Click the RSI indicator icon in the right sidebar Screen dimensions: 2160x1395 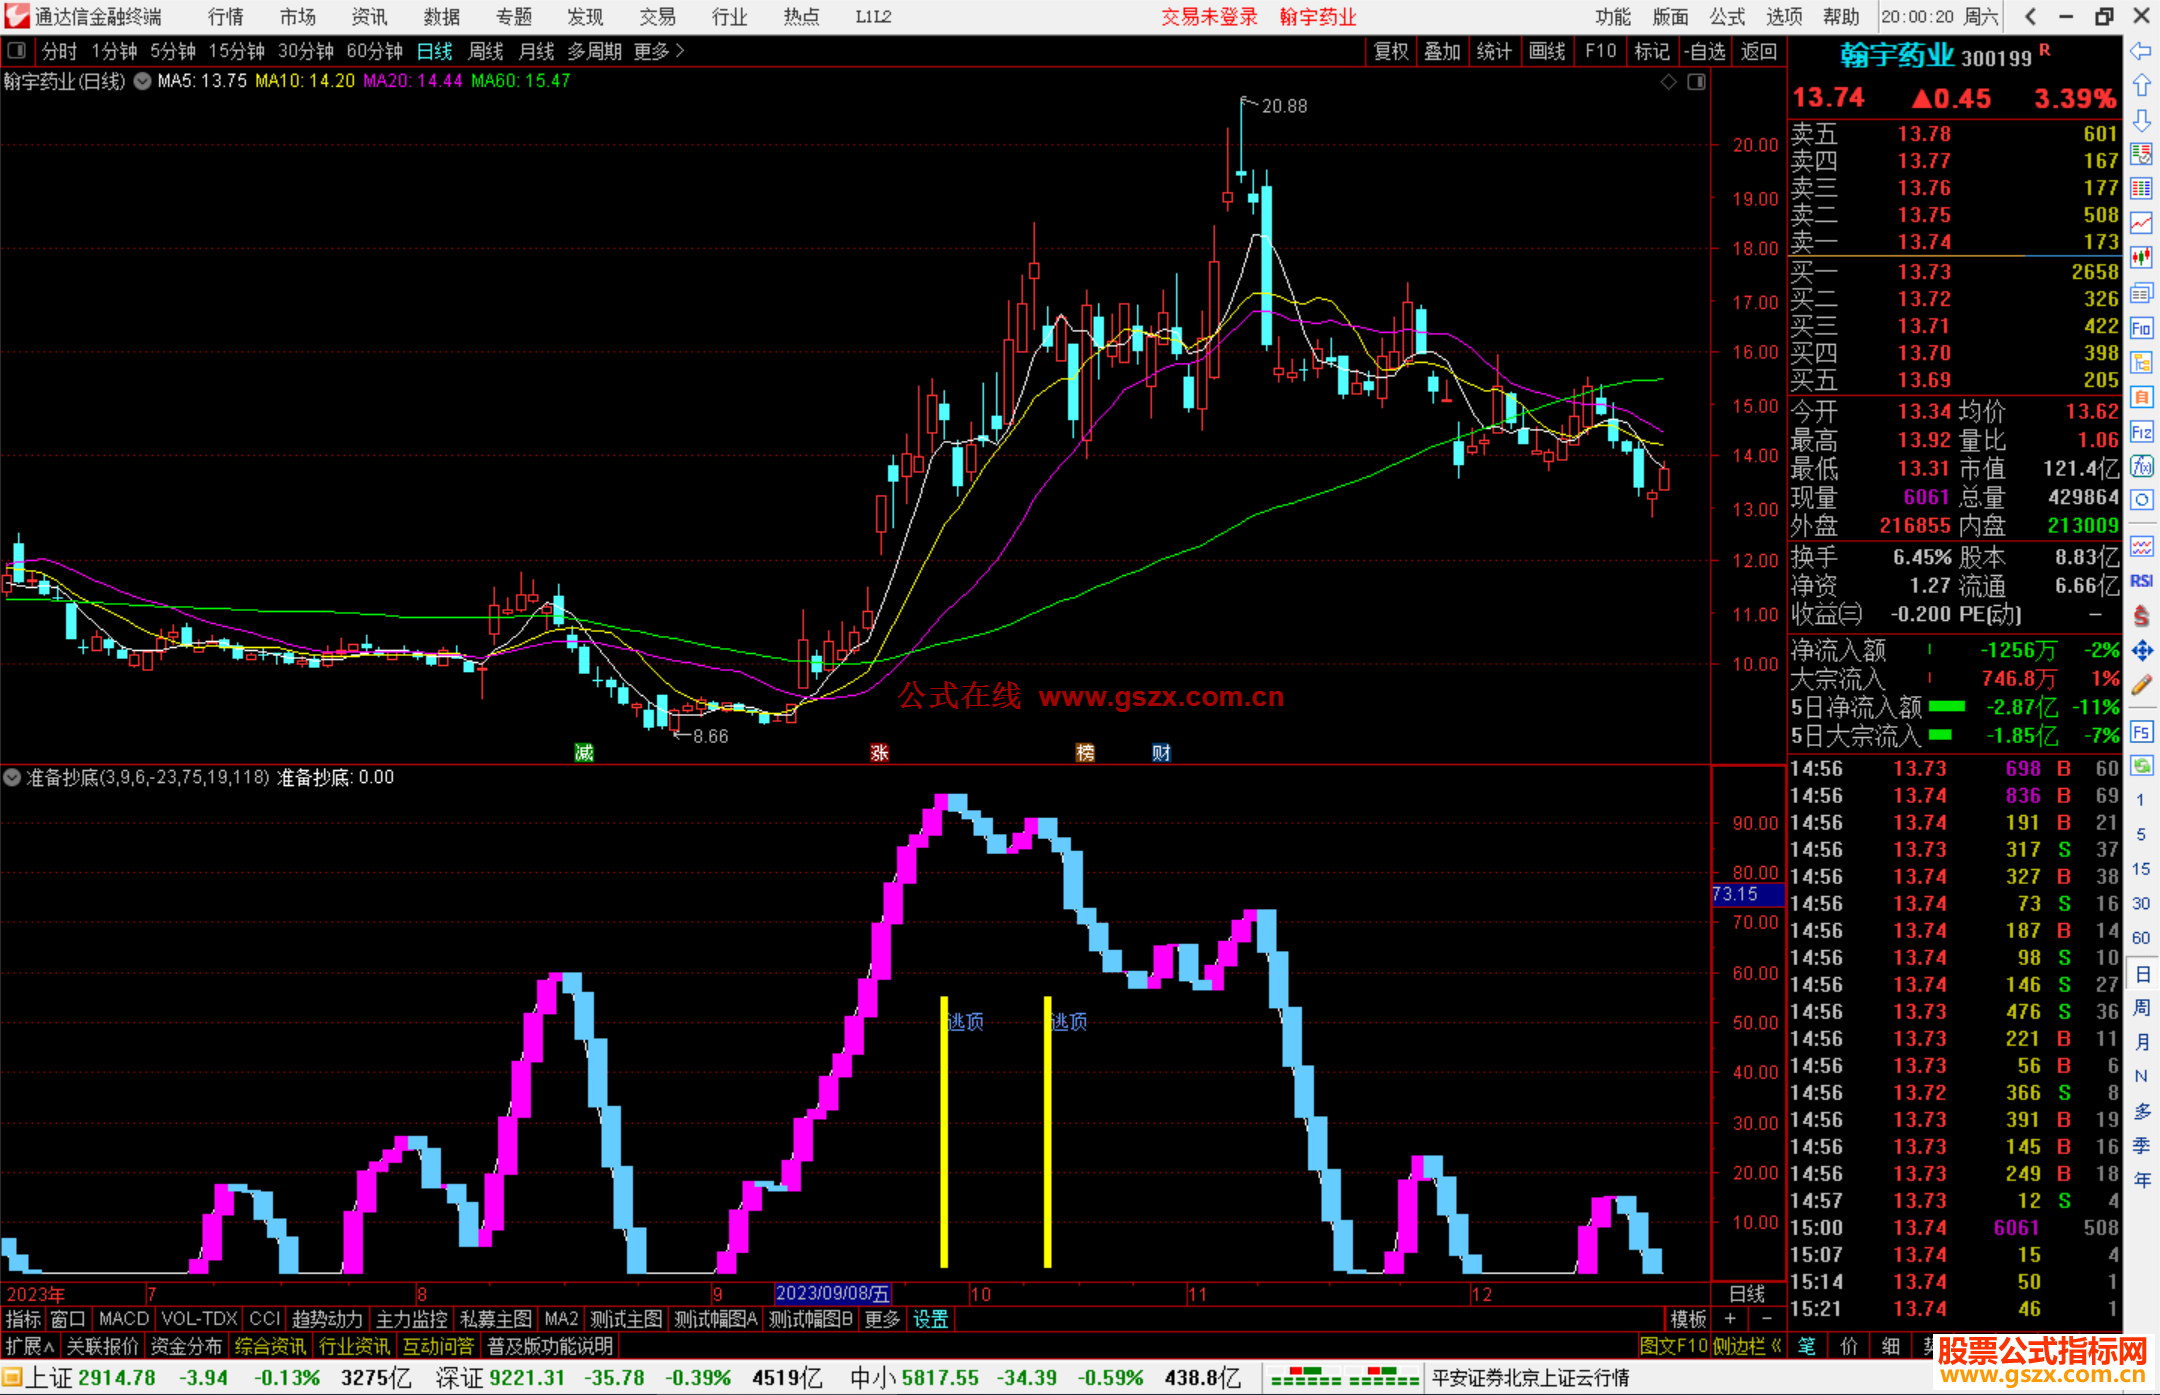coord(2141,581)
